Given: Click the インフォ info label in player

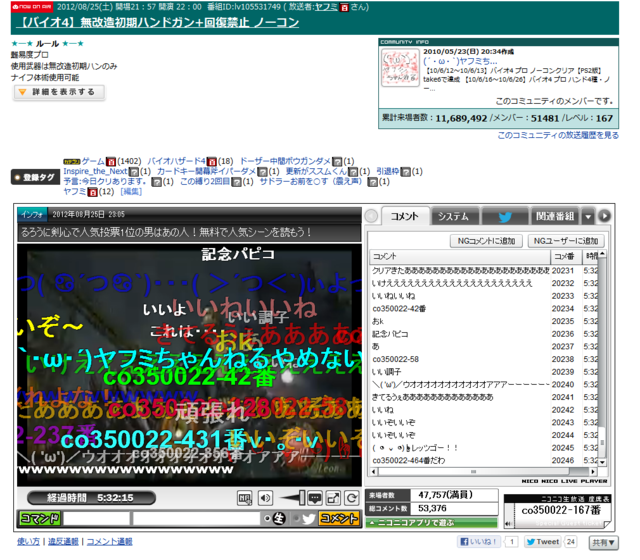Looking at the screenshot, I should 32,214.
